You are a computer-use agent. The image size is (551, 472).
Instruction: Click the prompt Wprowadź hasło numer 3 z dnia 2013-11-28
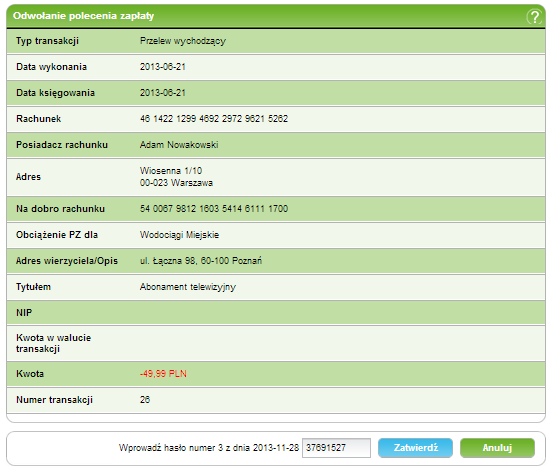209,448
